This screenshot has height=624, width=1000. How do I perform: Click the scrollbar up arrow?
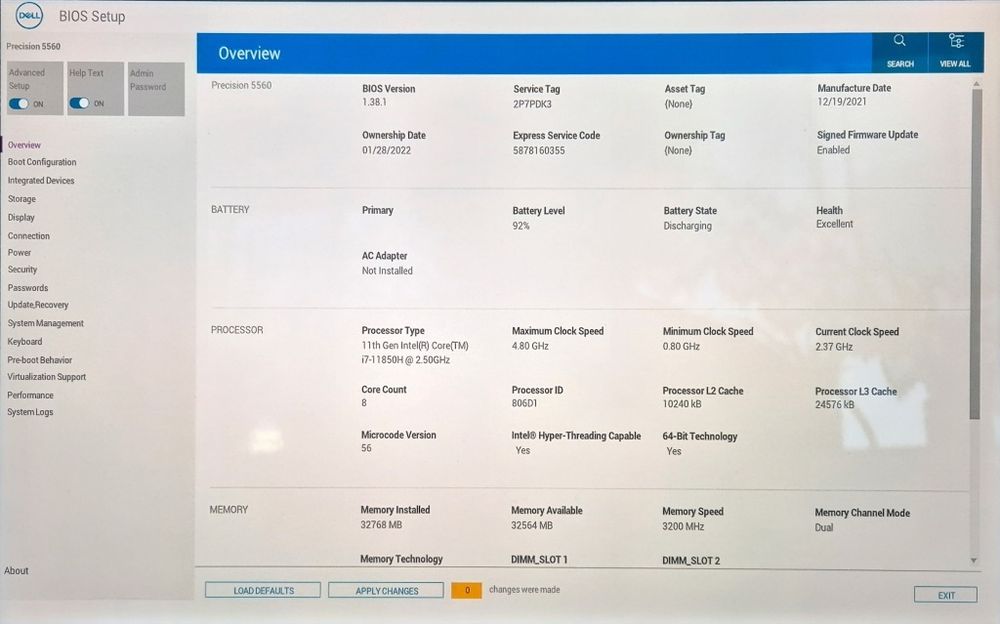tap(976, 84)
